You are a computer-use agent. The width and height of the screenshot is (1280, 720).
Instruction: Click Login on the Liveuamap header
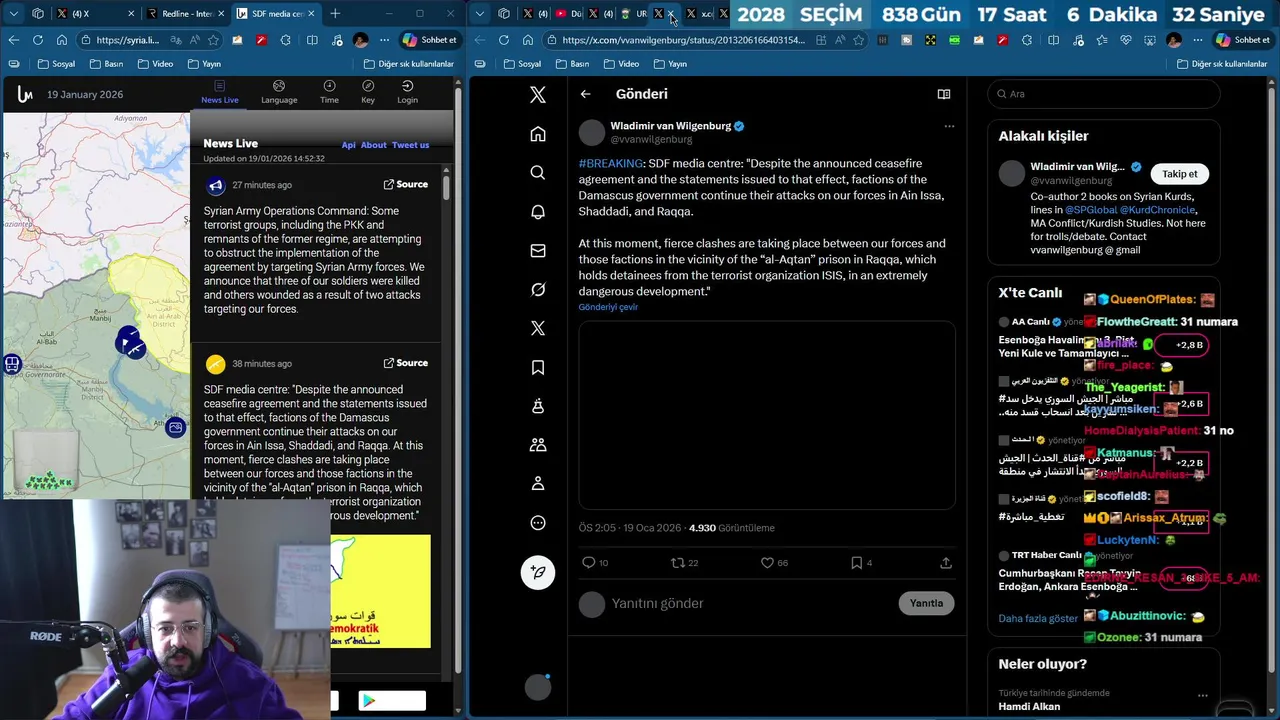[407, 92]
